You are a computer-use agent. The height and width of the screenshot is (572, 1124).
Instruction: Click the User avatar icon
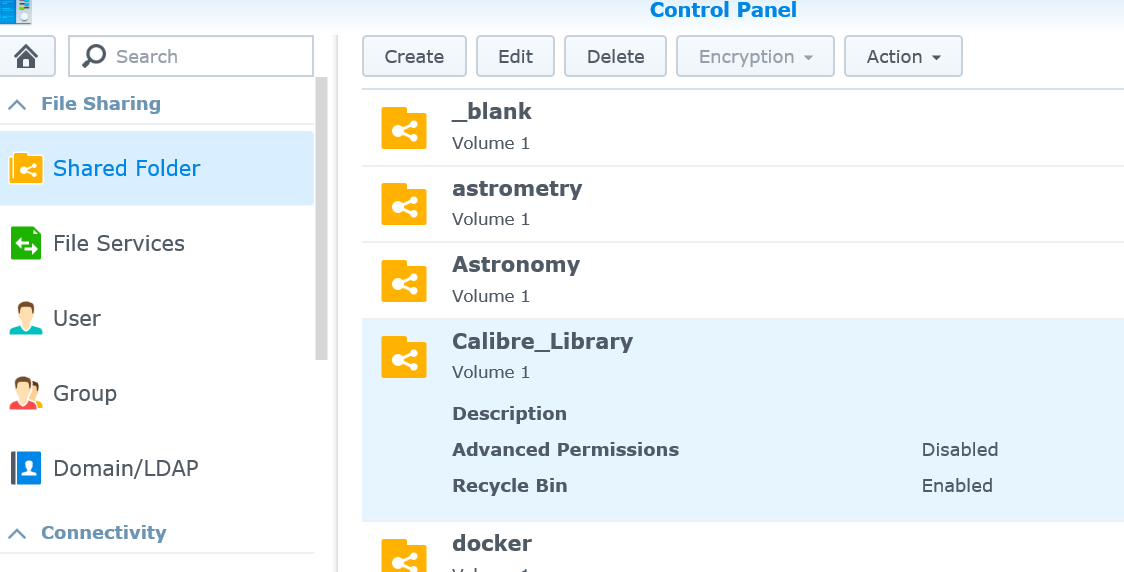[26, 318]
